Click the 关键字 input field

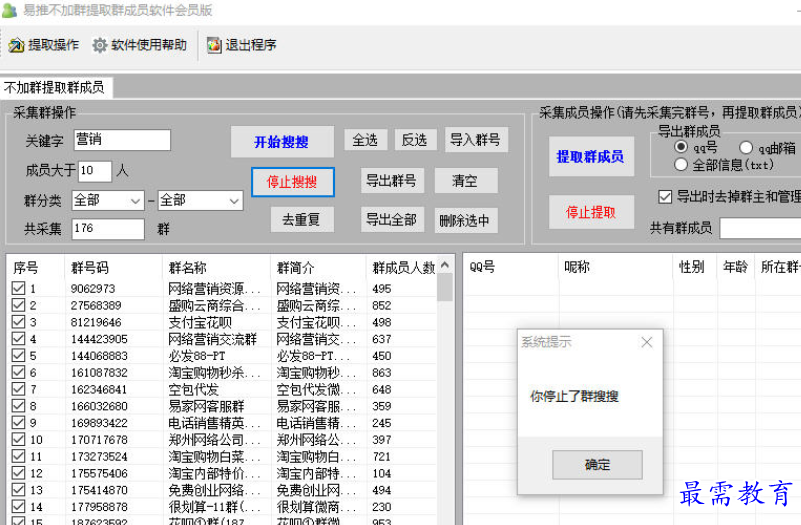click(122, 140)
